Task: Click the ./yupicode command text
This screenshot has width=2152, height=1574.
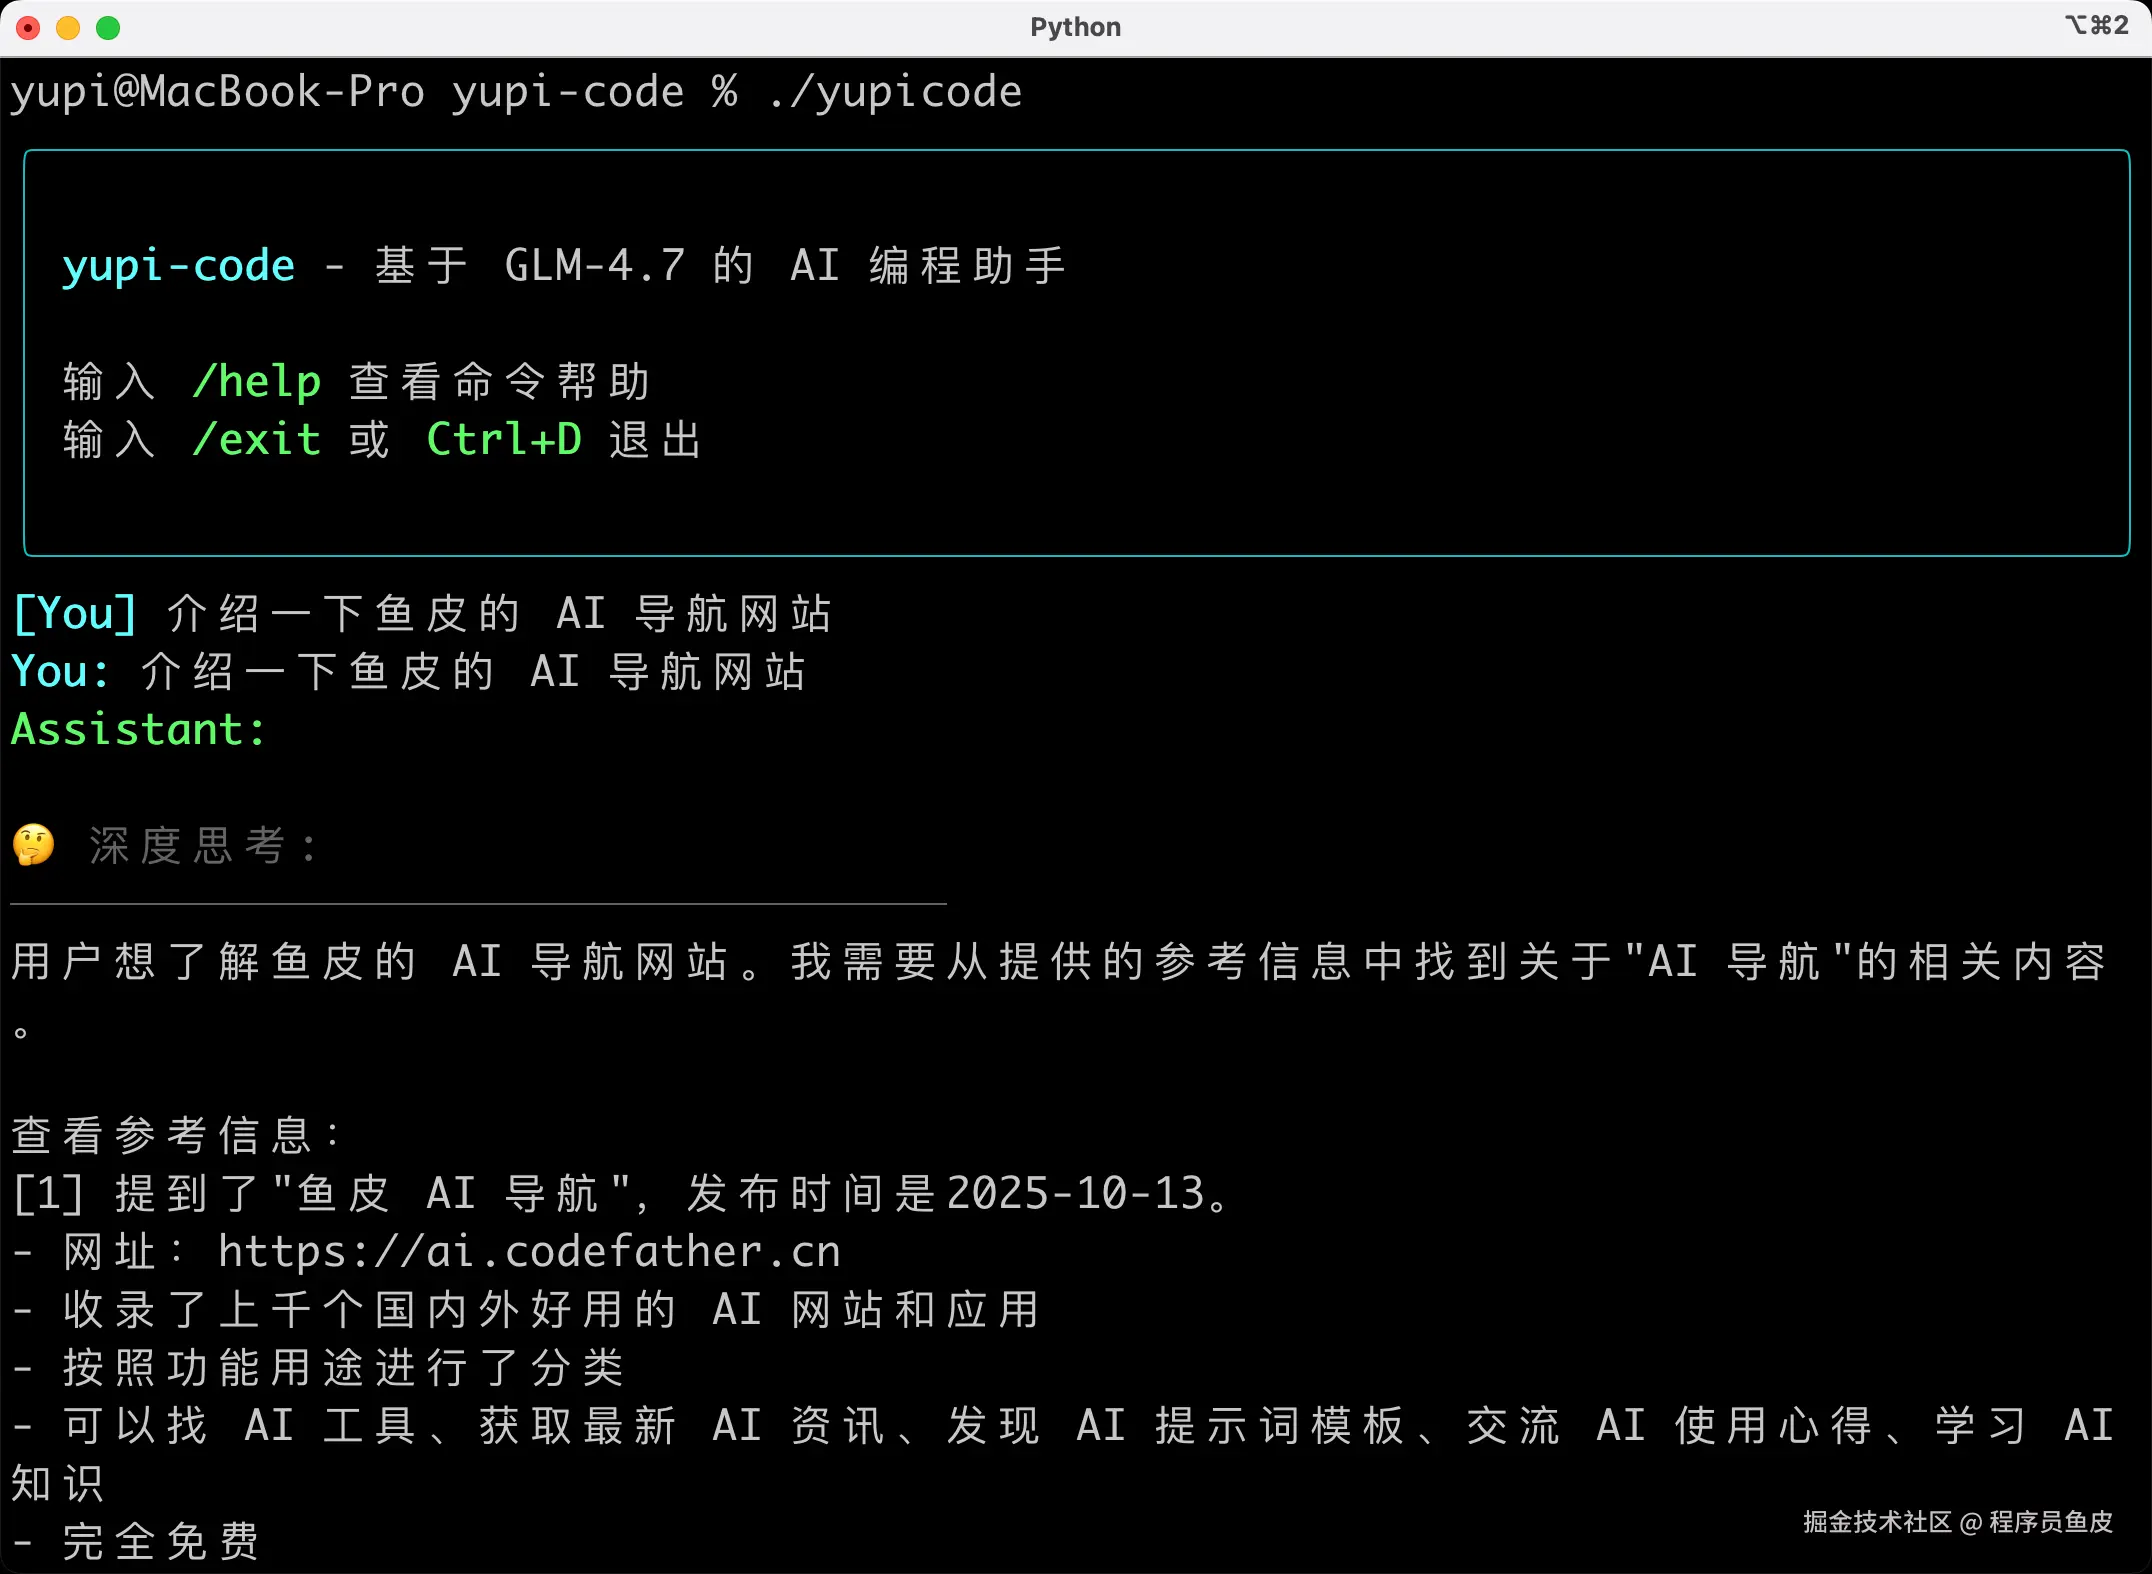Action: tap(895, 92)
